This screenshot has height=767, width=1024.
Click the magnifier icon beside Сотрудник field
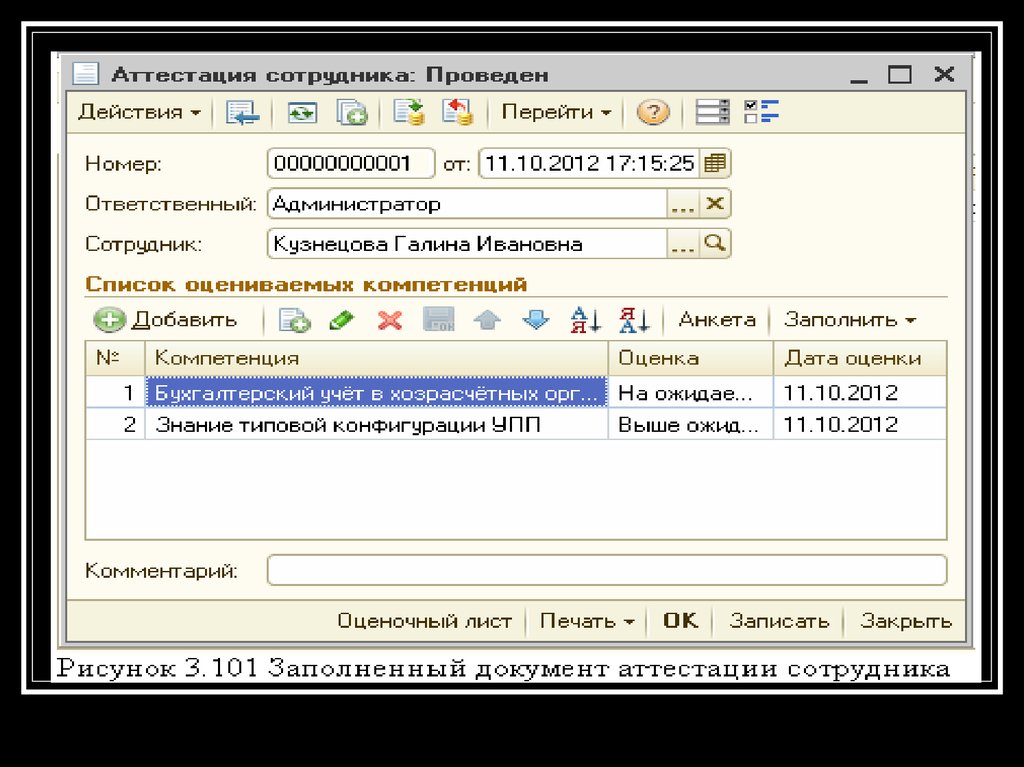tap(715, 243)
